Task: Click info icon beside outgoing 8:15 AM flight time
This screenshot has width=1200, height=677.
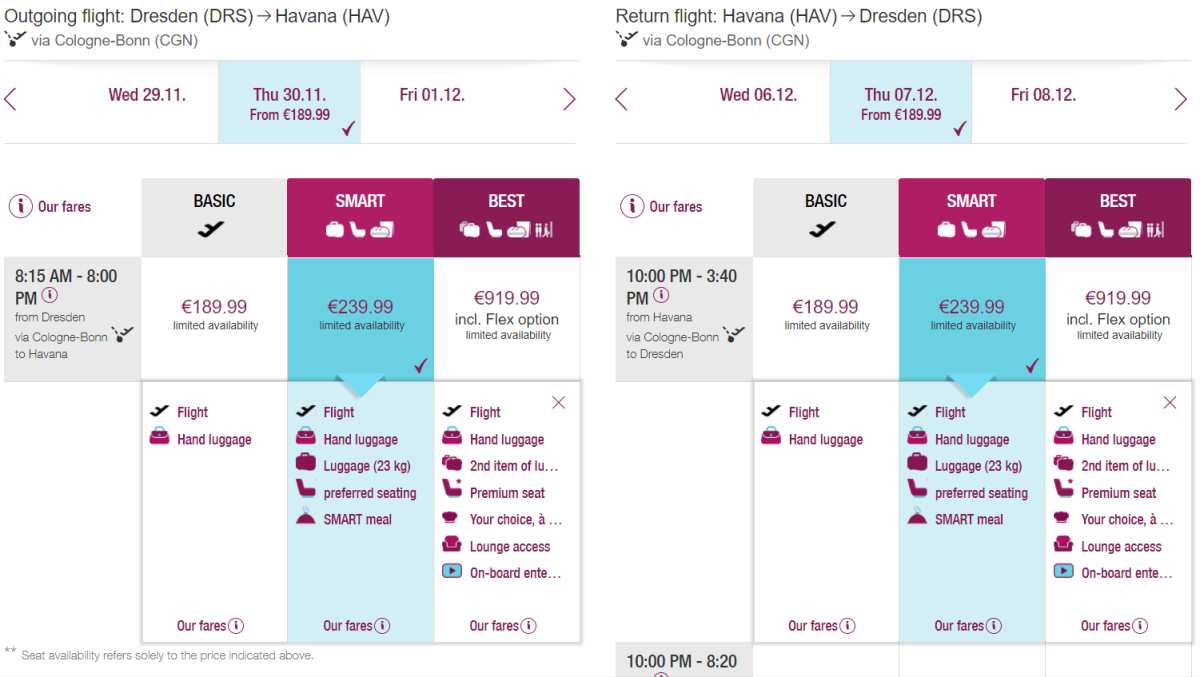Action: pos(49,296)
